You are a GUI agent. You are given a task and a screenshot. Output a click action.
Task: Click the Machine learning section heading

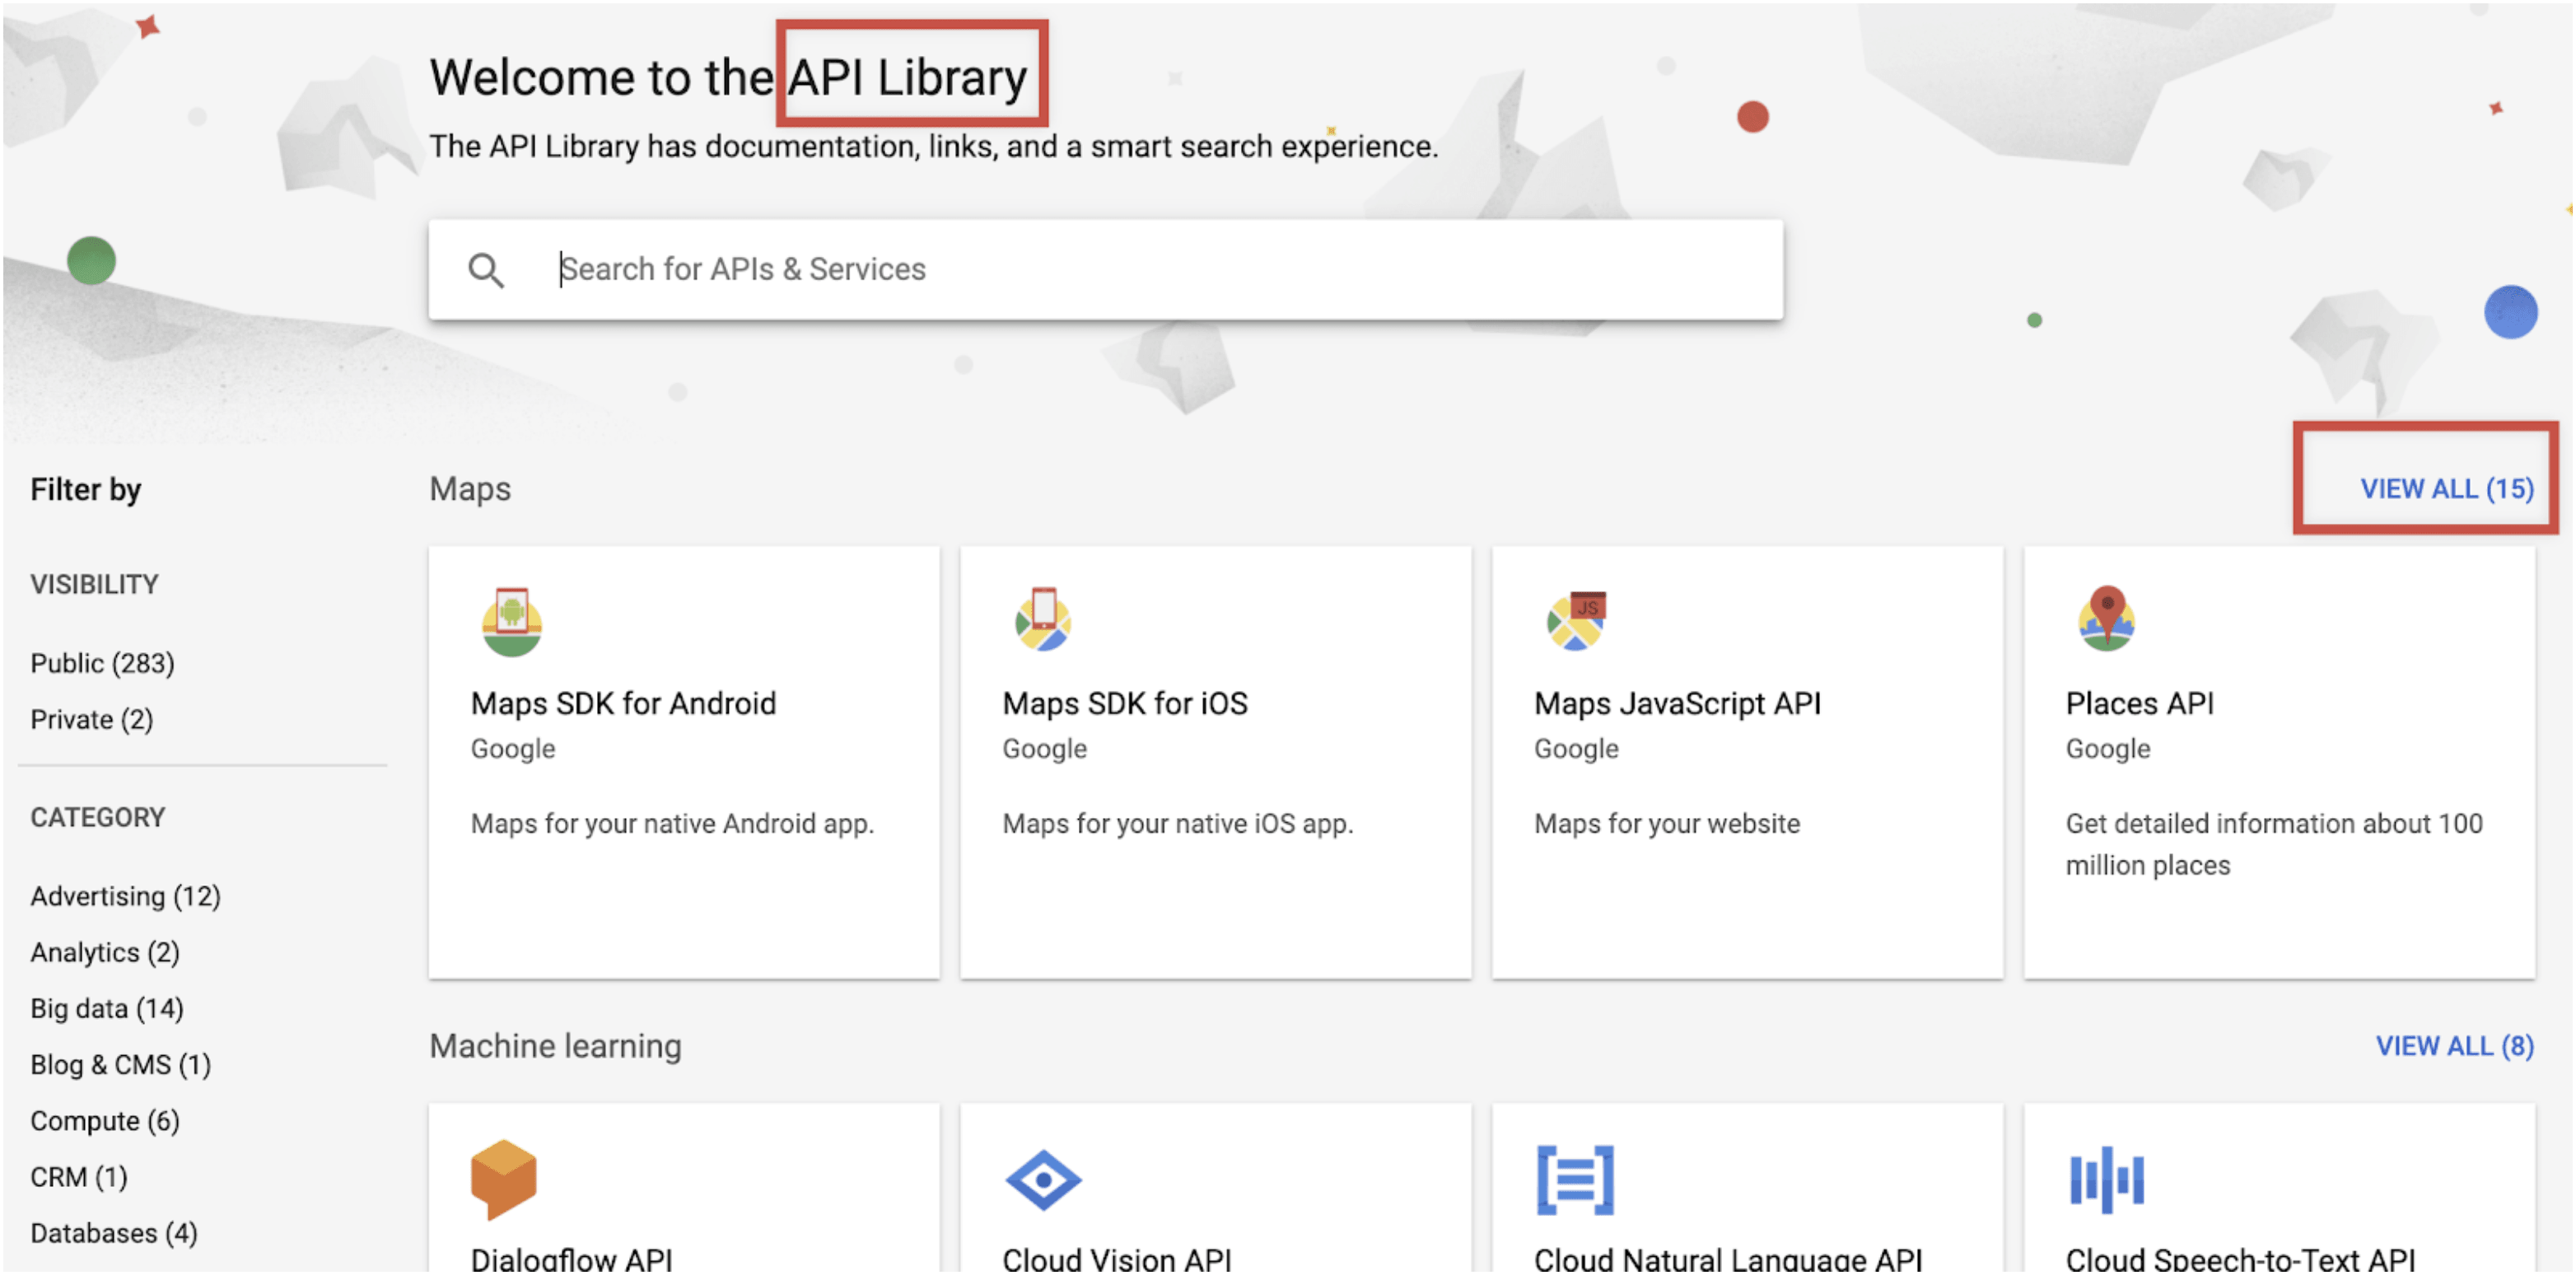[555, 1046]
